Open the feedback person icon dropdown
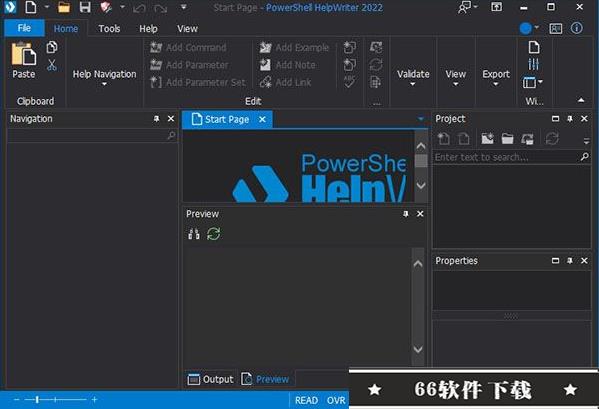The height and width of the screenshot is (409, 599). click(467, 7)
